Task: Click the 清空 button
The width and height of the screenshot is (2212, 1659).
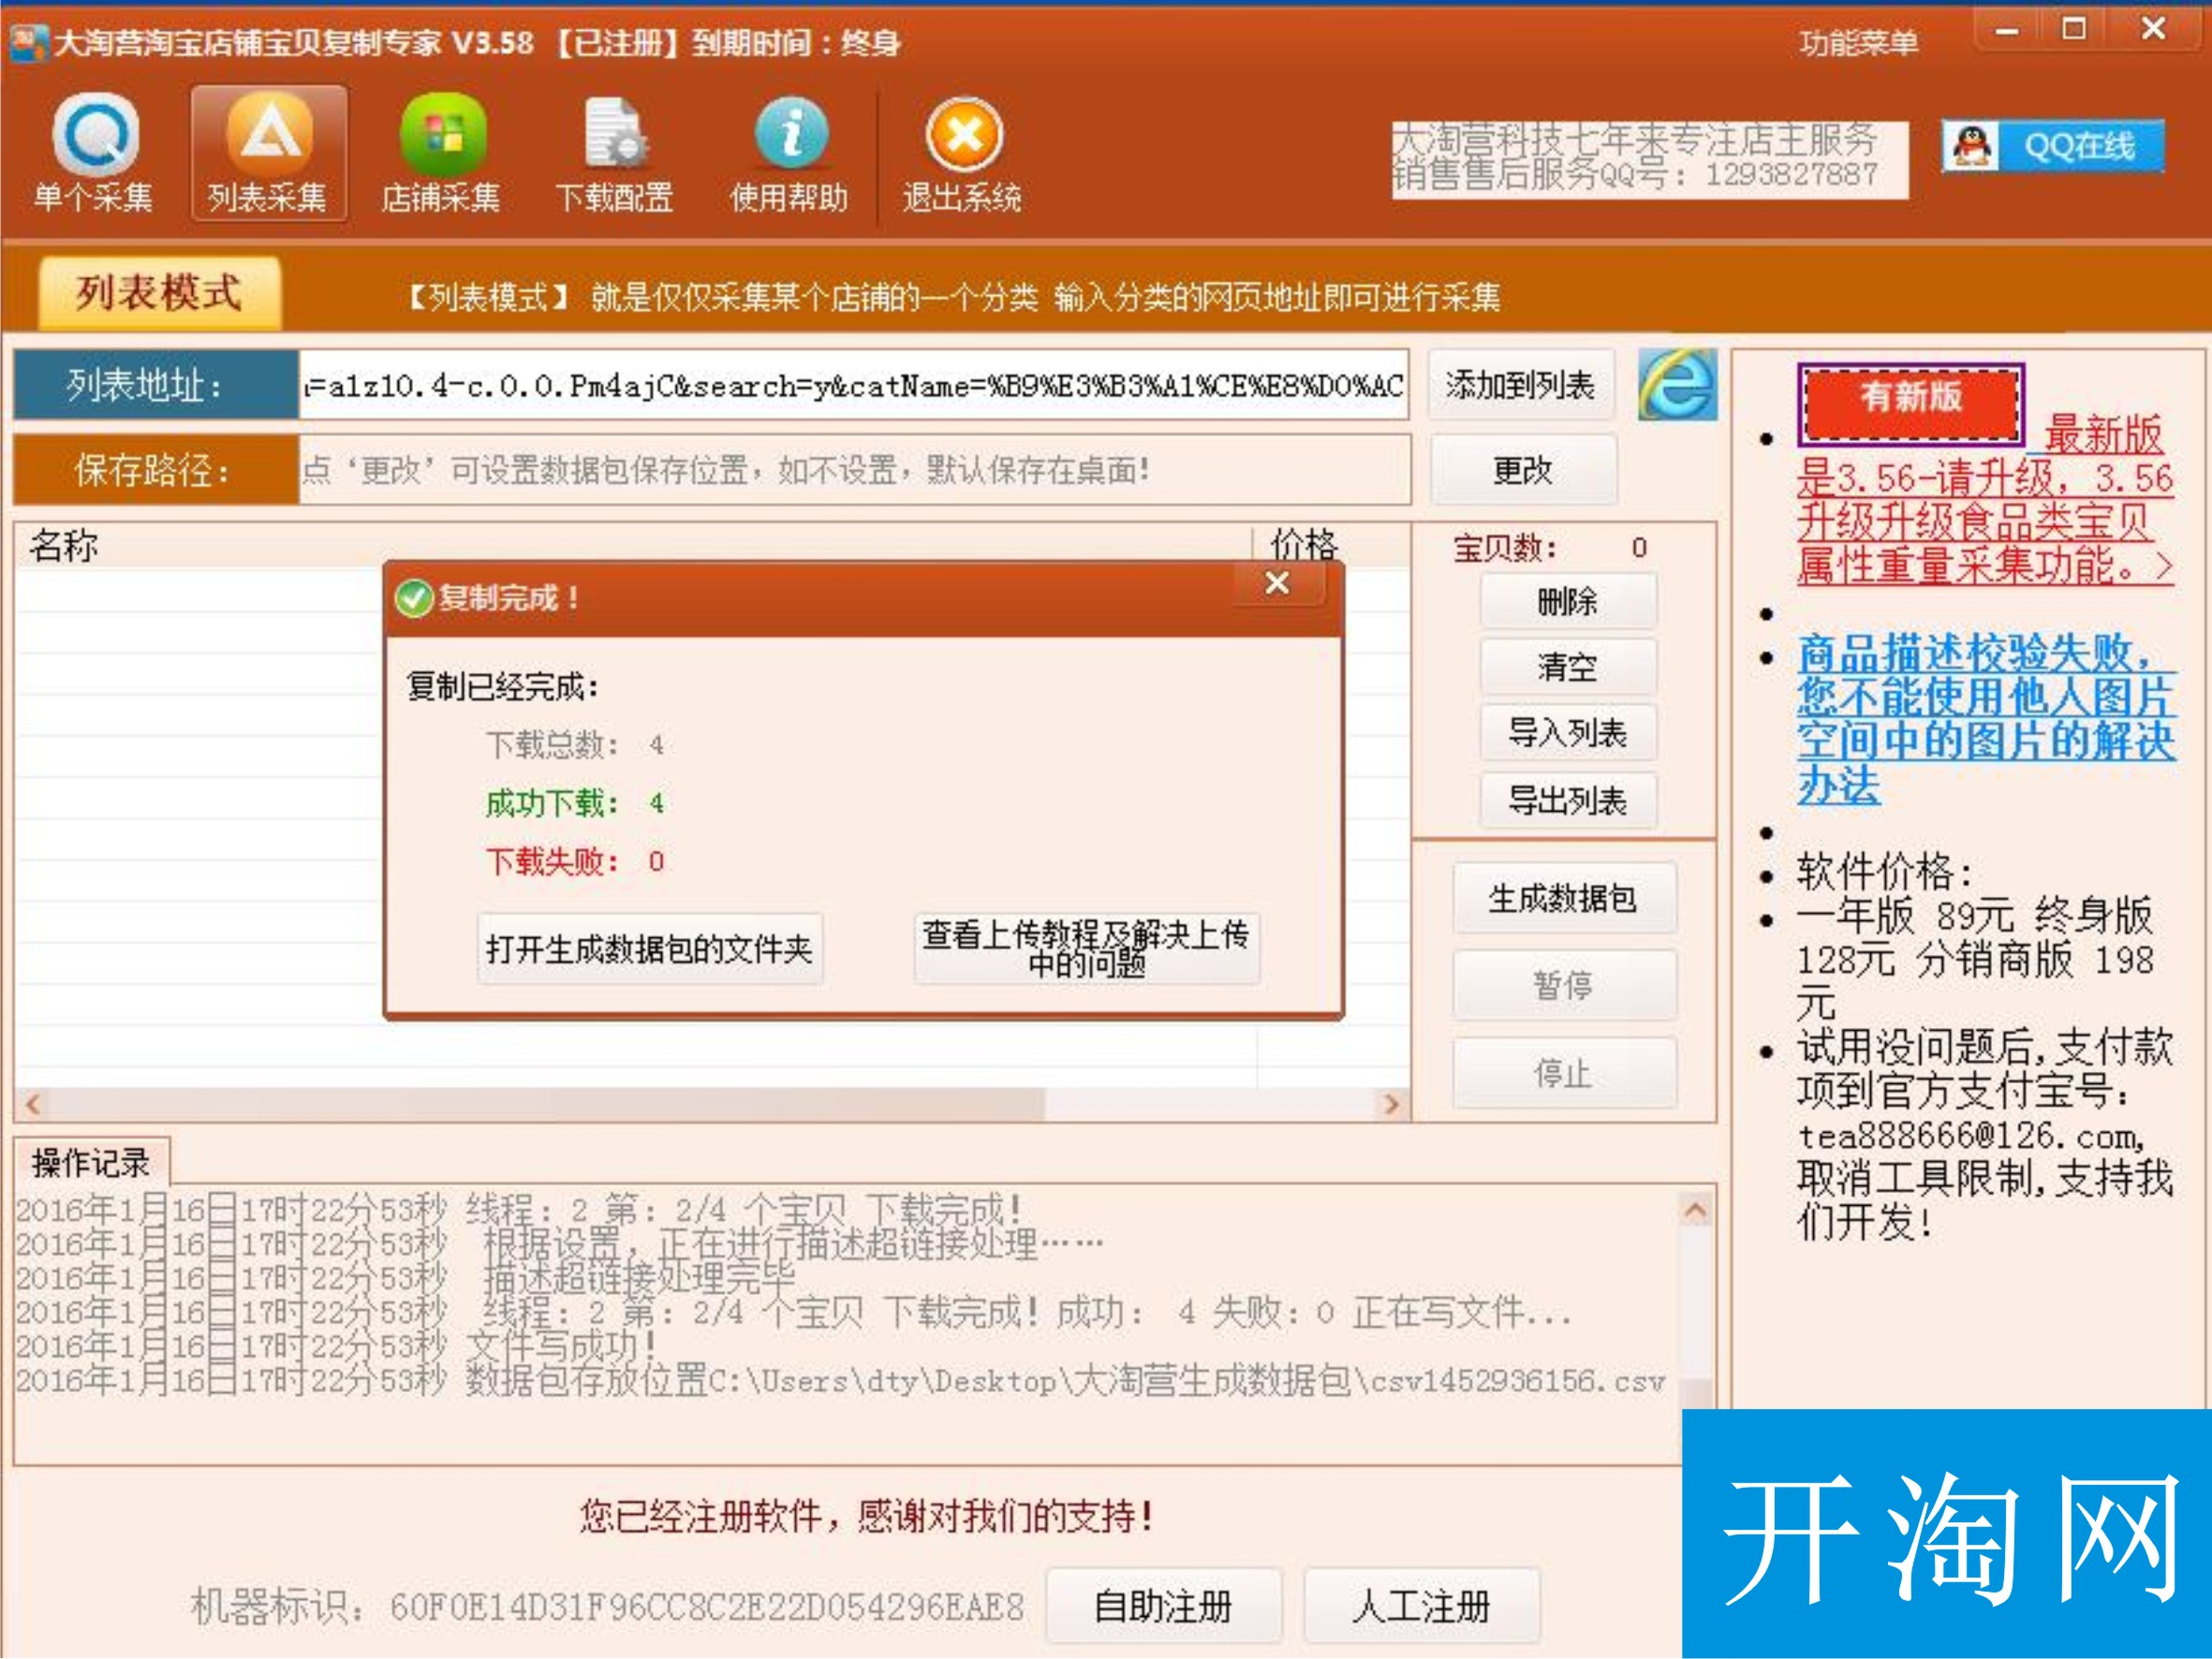Action: click(1567, 667)
